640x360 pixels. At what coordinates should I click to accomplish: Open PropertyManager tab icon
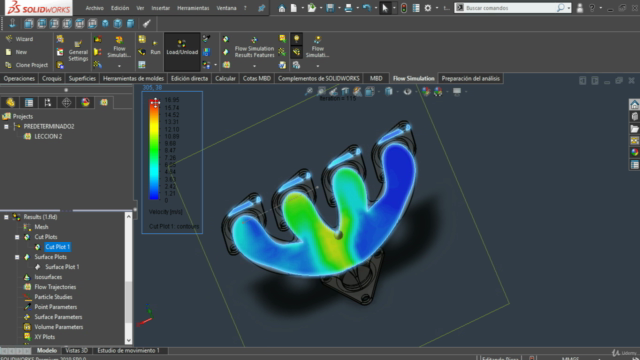(x=29, y=102)
